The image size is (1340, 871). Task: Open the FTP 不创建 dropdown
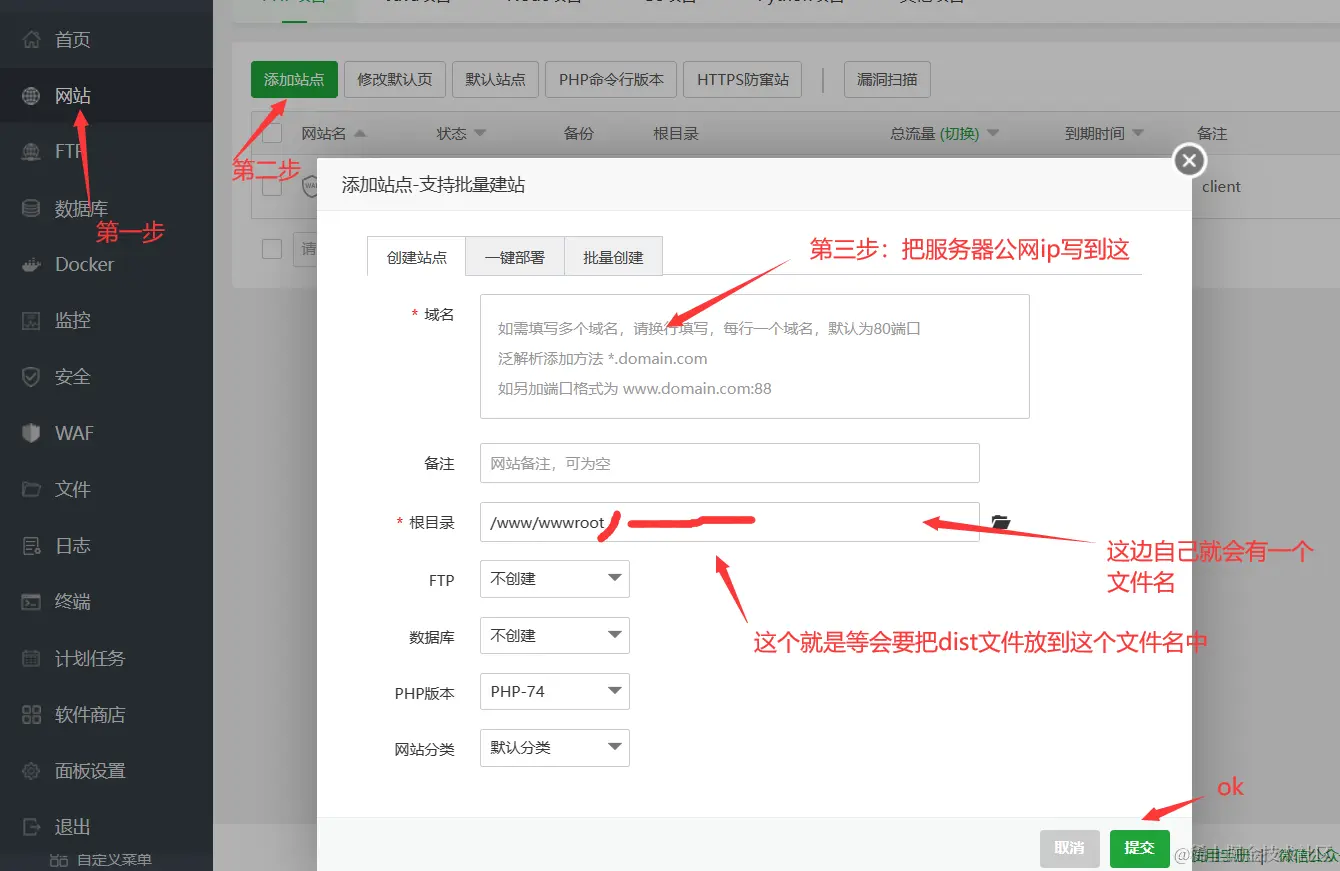point(555,579)
